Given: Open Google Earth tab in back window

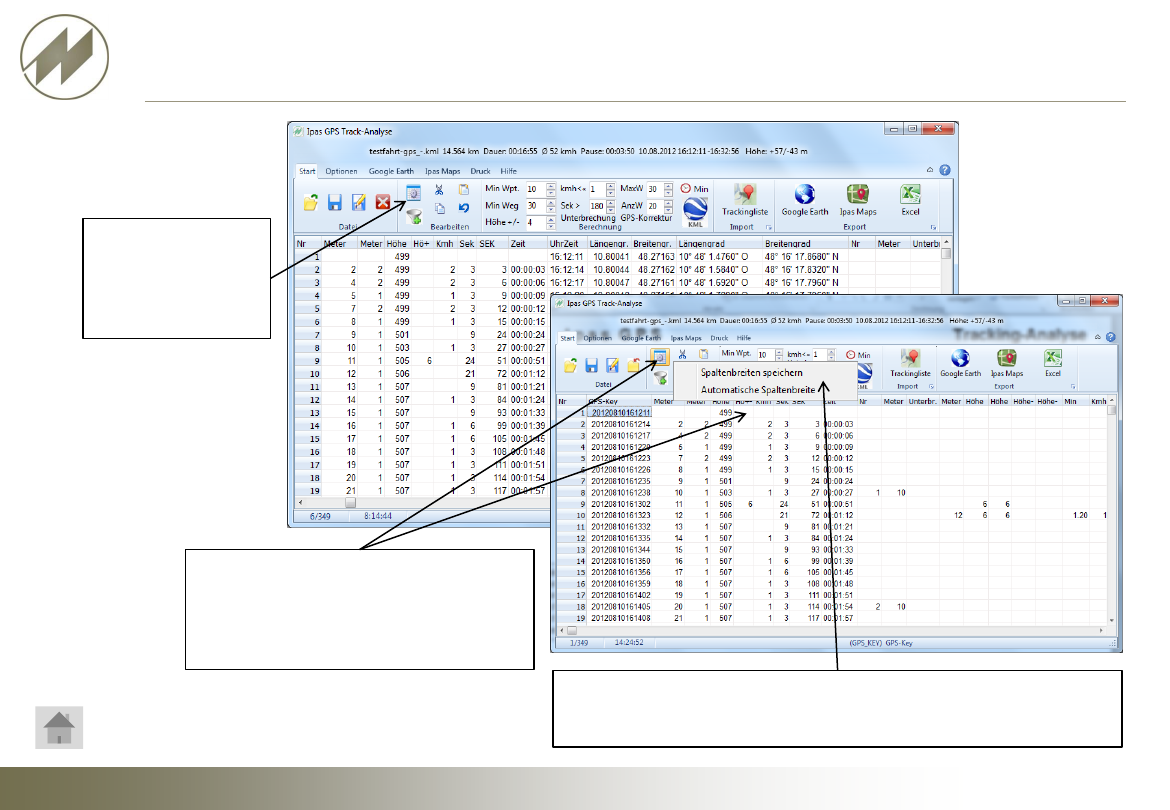Looking at the screenshot, I should pos(391,171).
